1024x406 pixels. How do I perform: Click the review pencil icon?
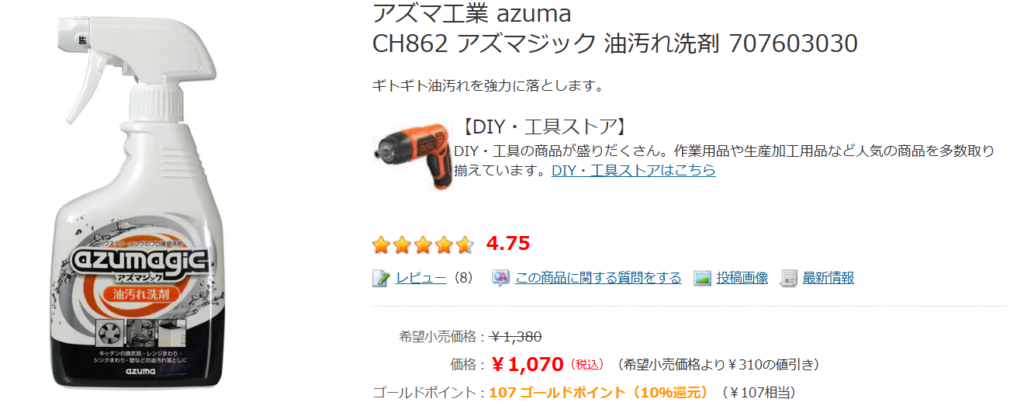click(381, 278)
